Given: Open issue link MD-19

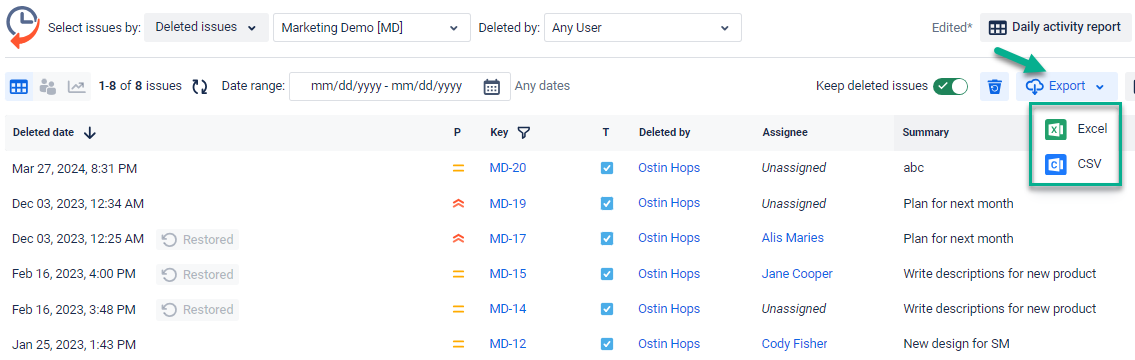Looking at the screenshot, I should [507, 204].
